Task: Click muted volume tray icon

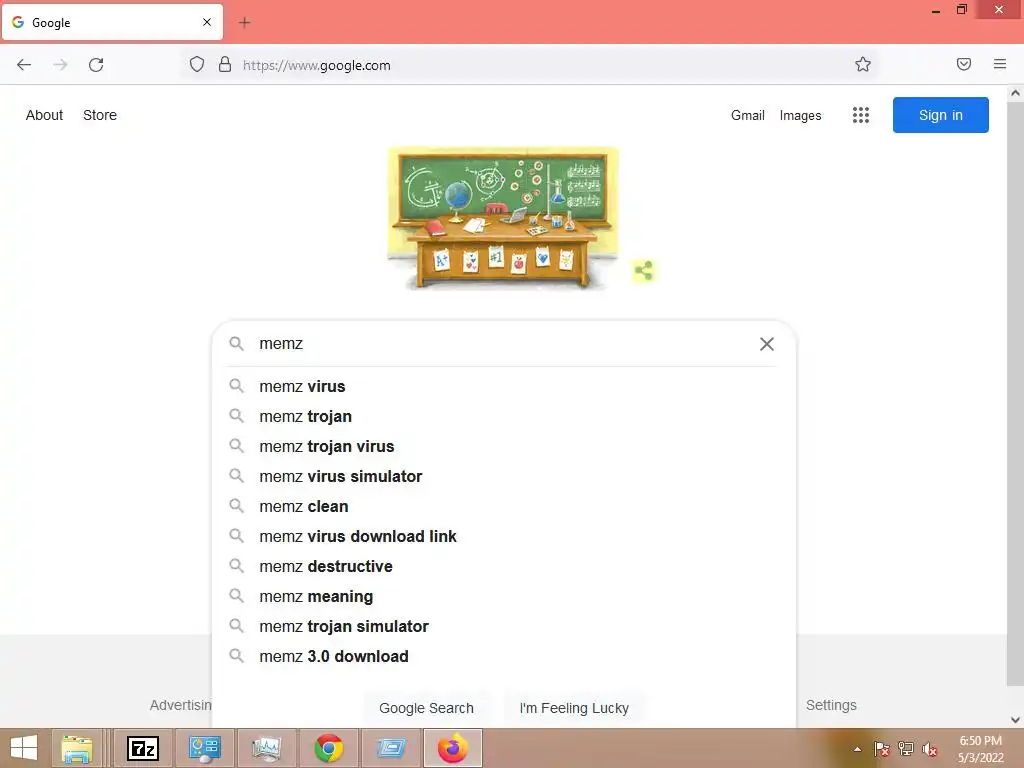Action: (930, 749)
